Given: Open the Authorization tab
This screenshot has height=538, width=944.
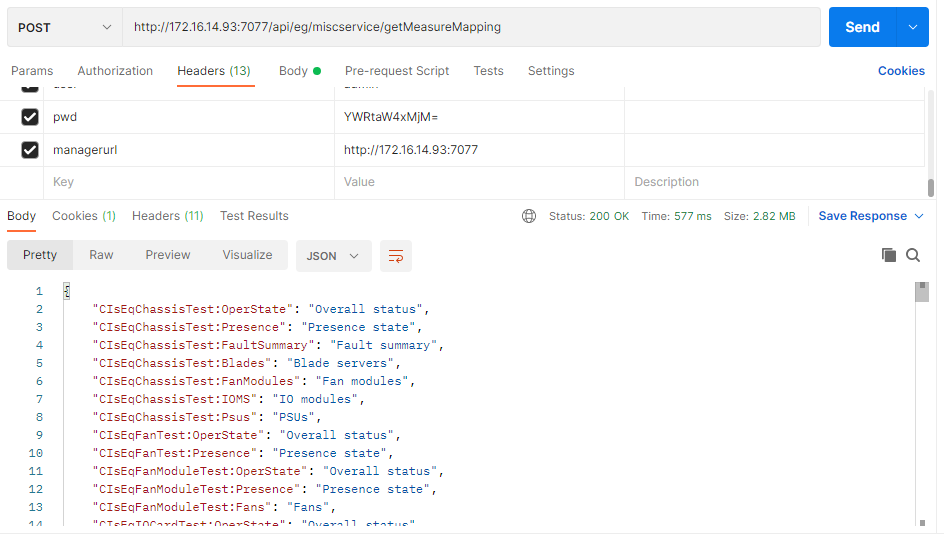Looking at the screenshot, I should coord(115,71).
